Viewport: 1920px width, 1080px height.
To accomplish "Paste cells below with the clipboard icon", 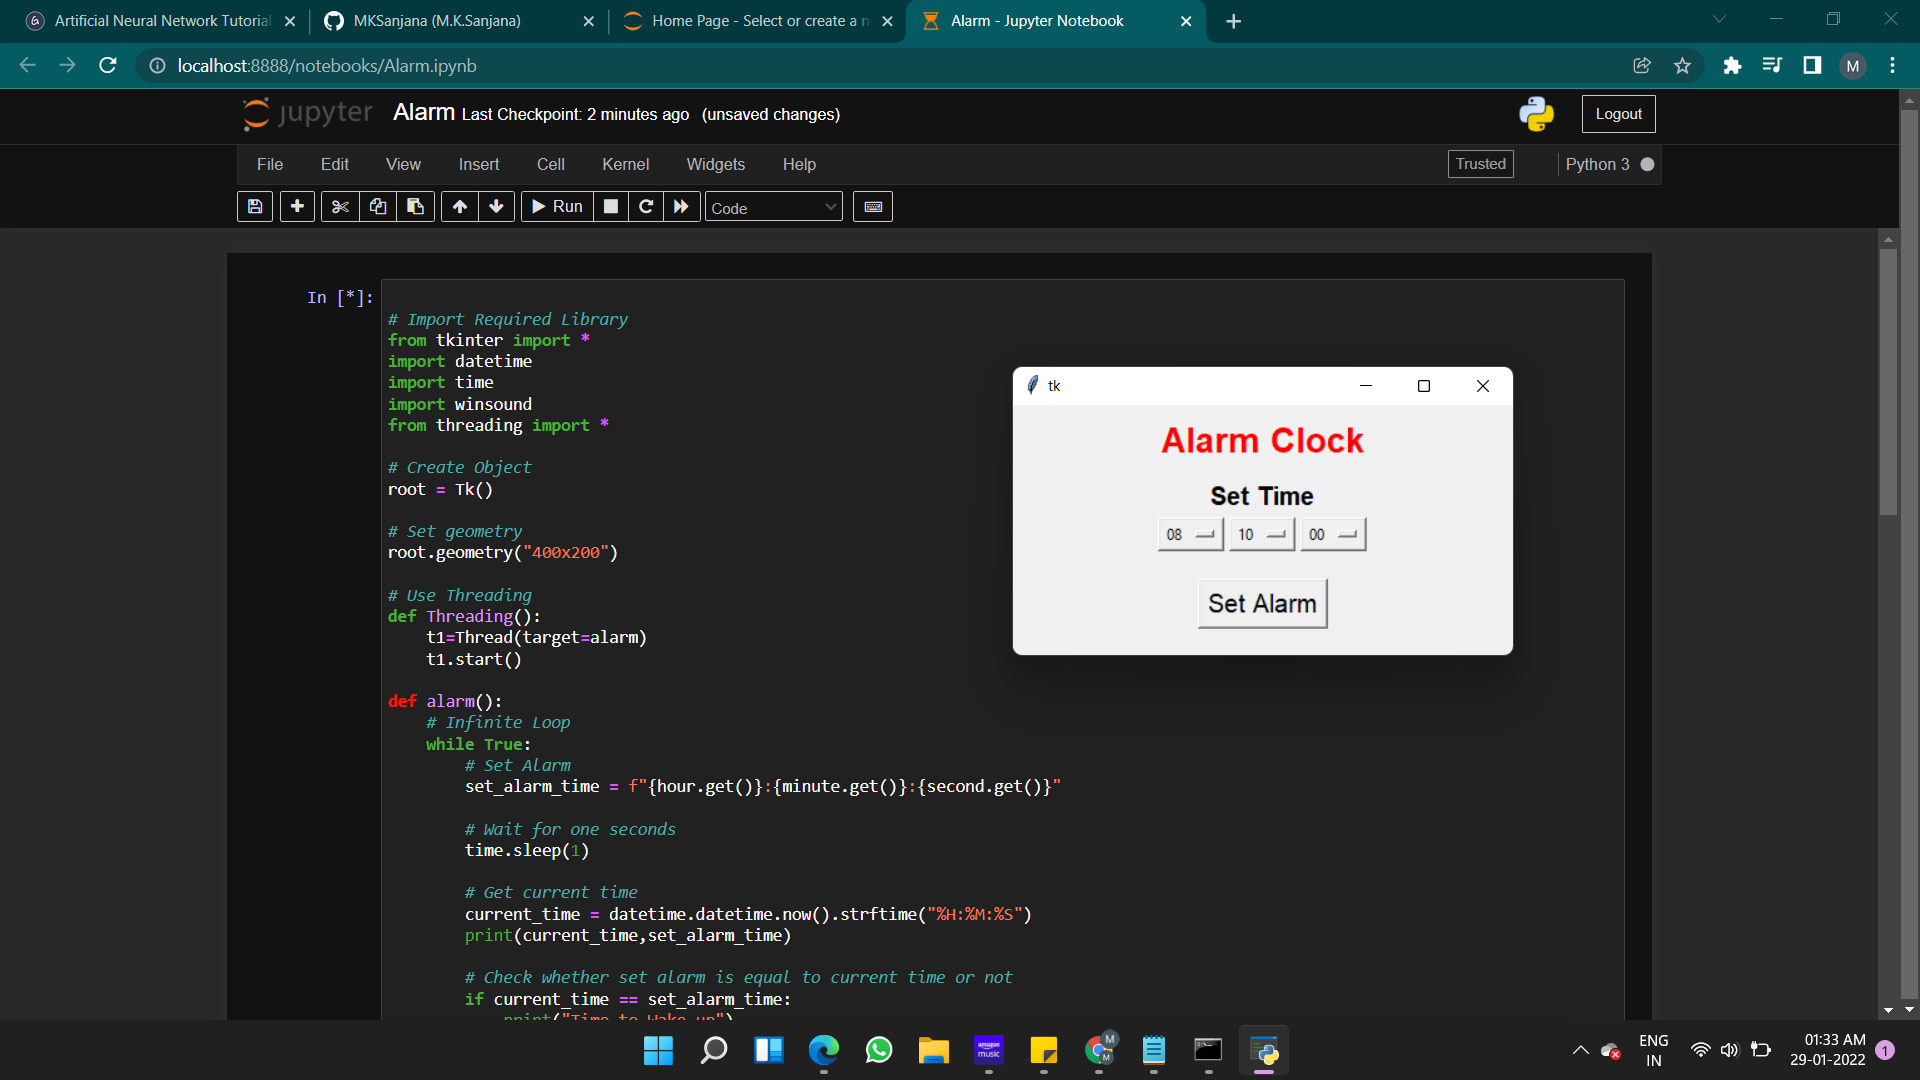I will pyautogui.click(x=415, y=207).
